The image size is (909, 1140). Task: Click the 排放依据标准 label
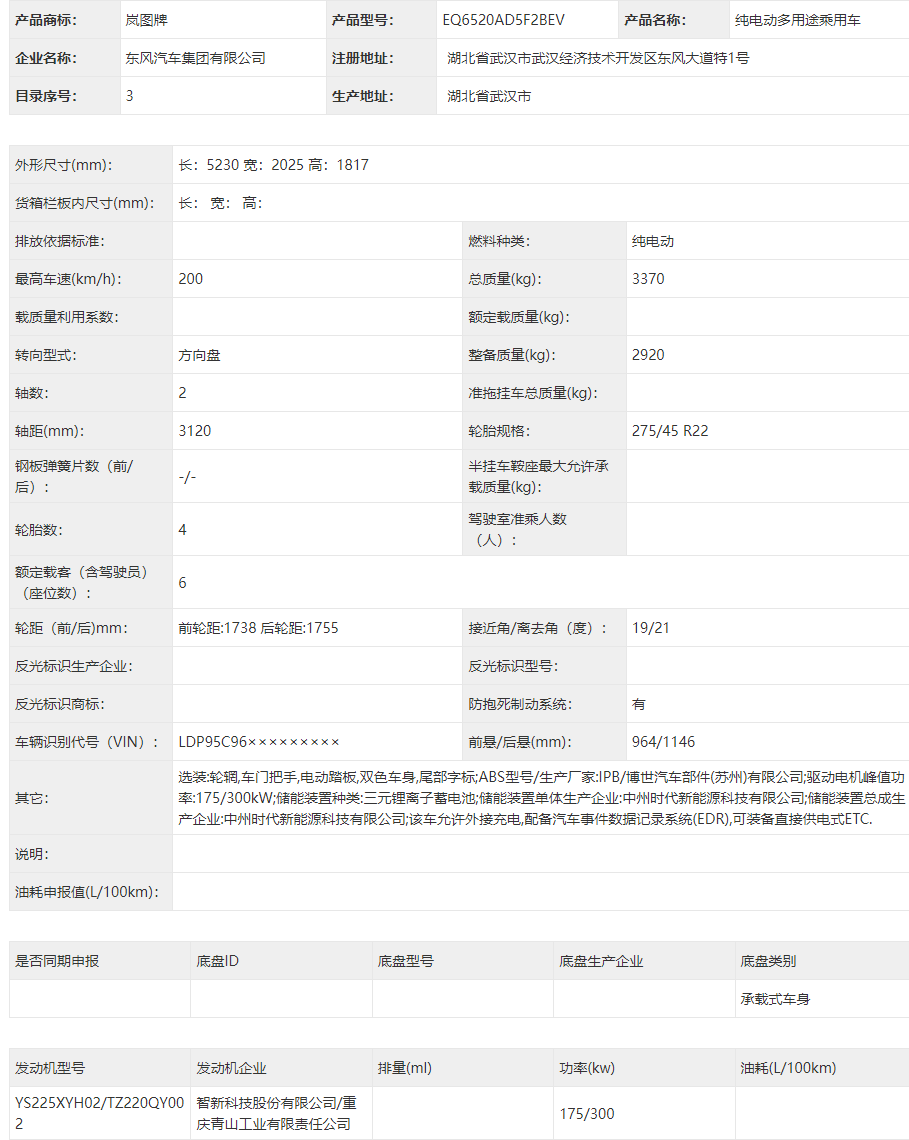(60, 241)
